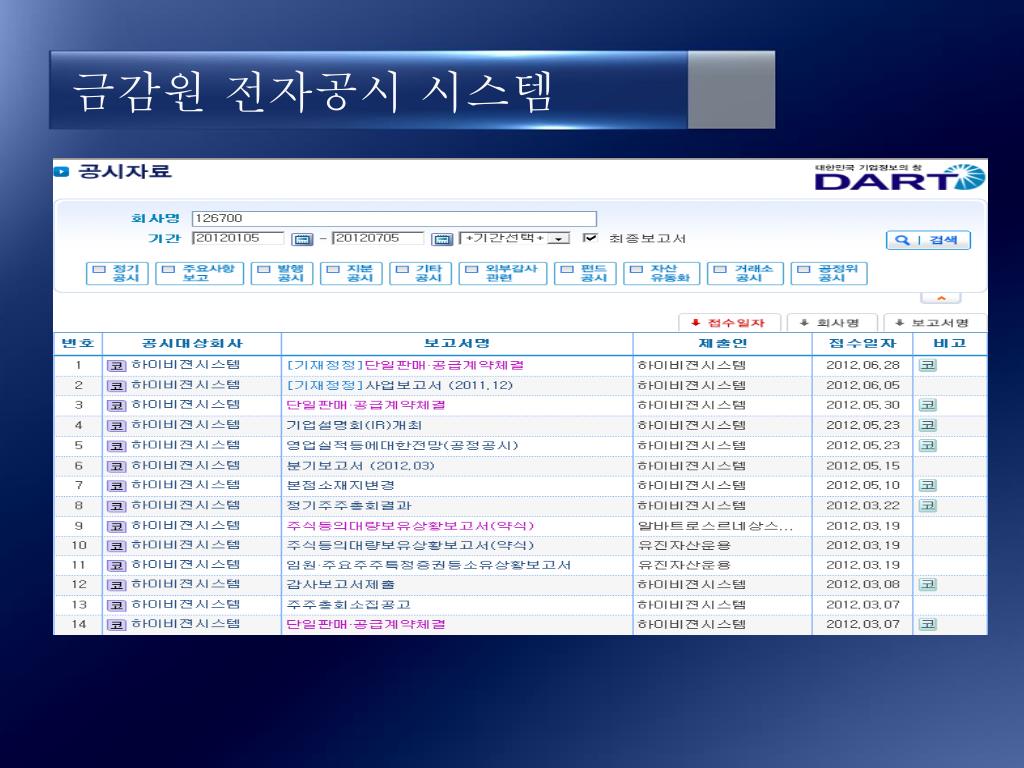
Task: Click the start date calendar icon
Action: tap(302, 240)
